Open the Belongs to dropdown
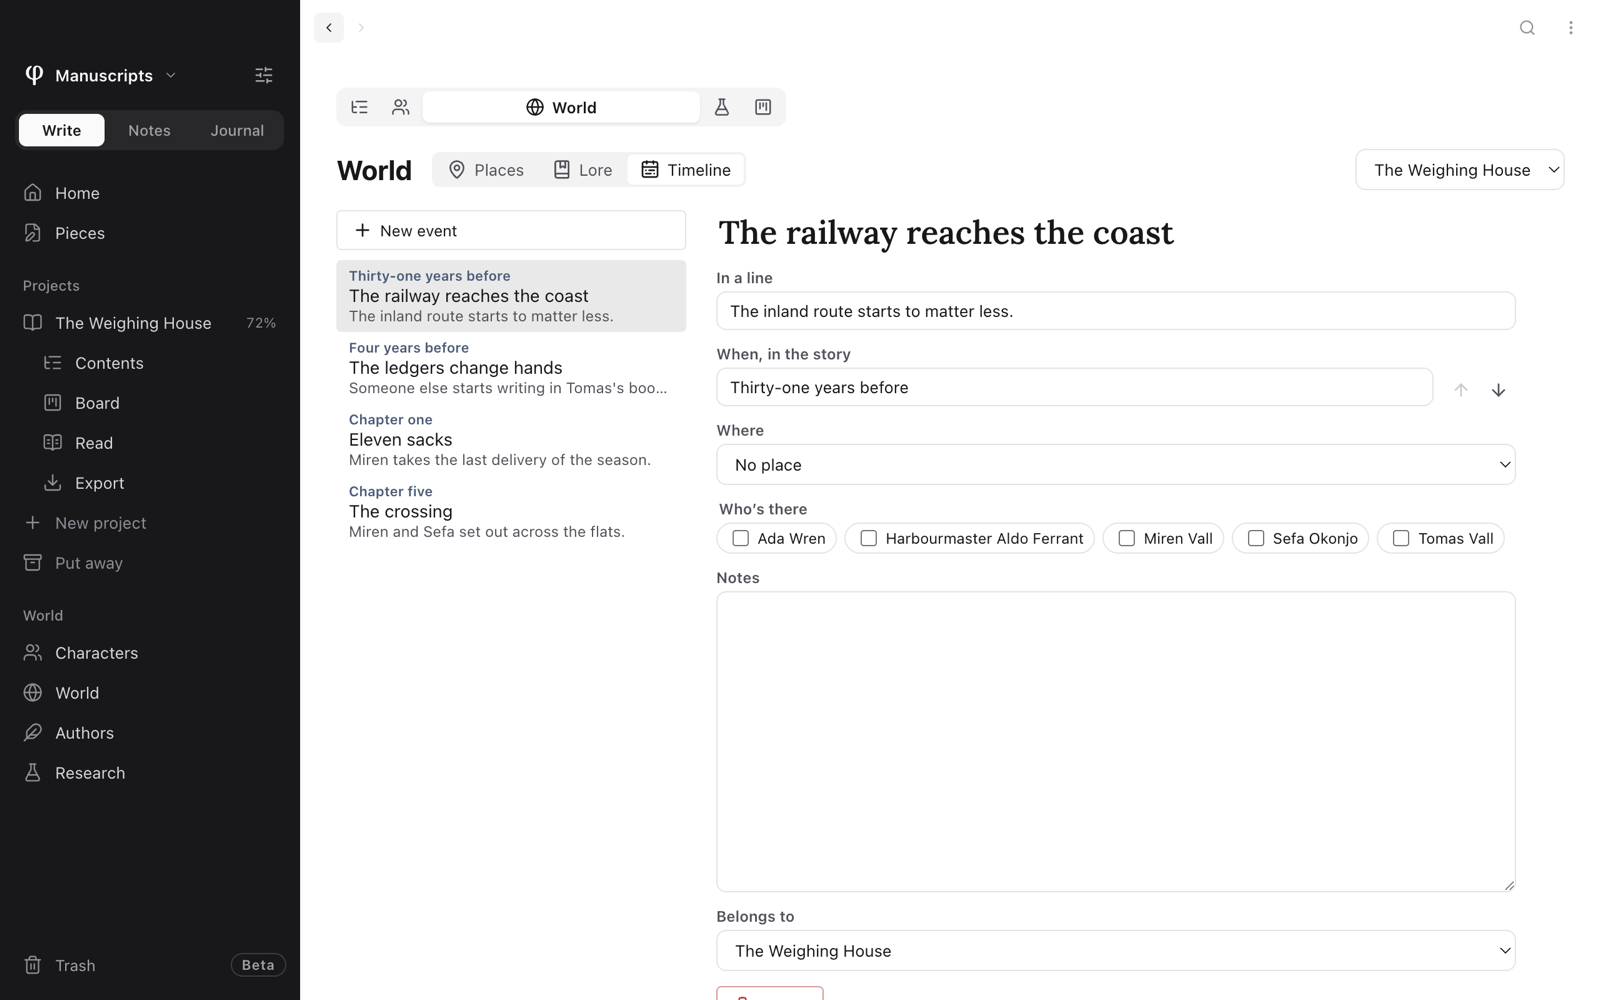 (x=1116, y=951)
